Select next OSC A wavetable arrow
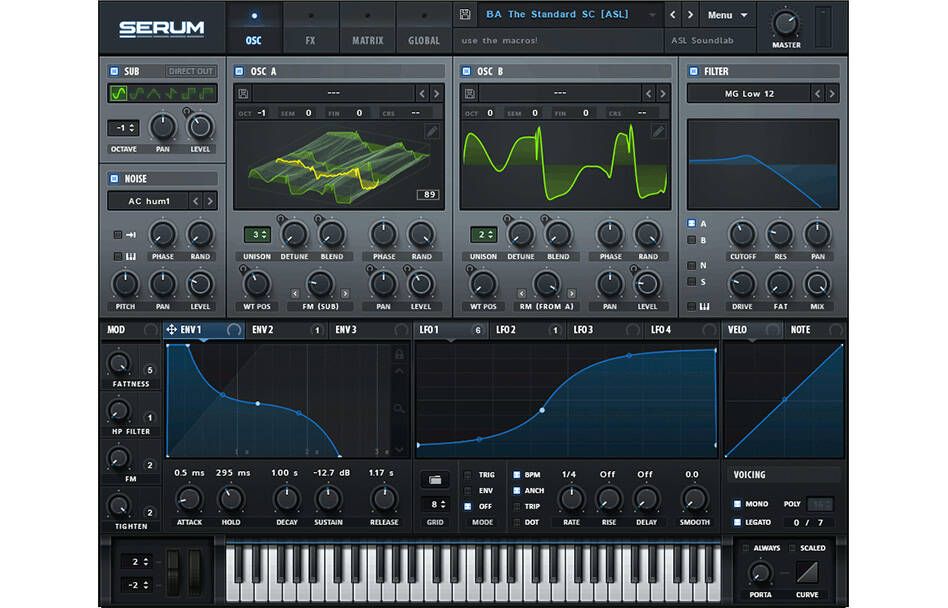948x608 pixels. (437, 94)
